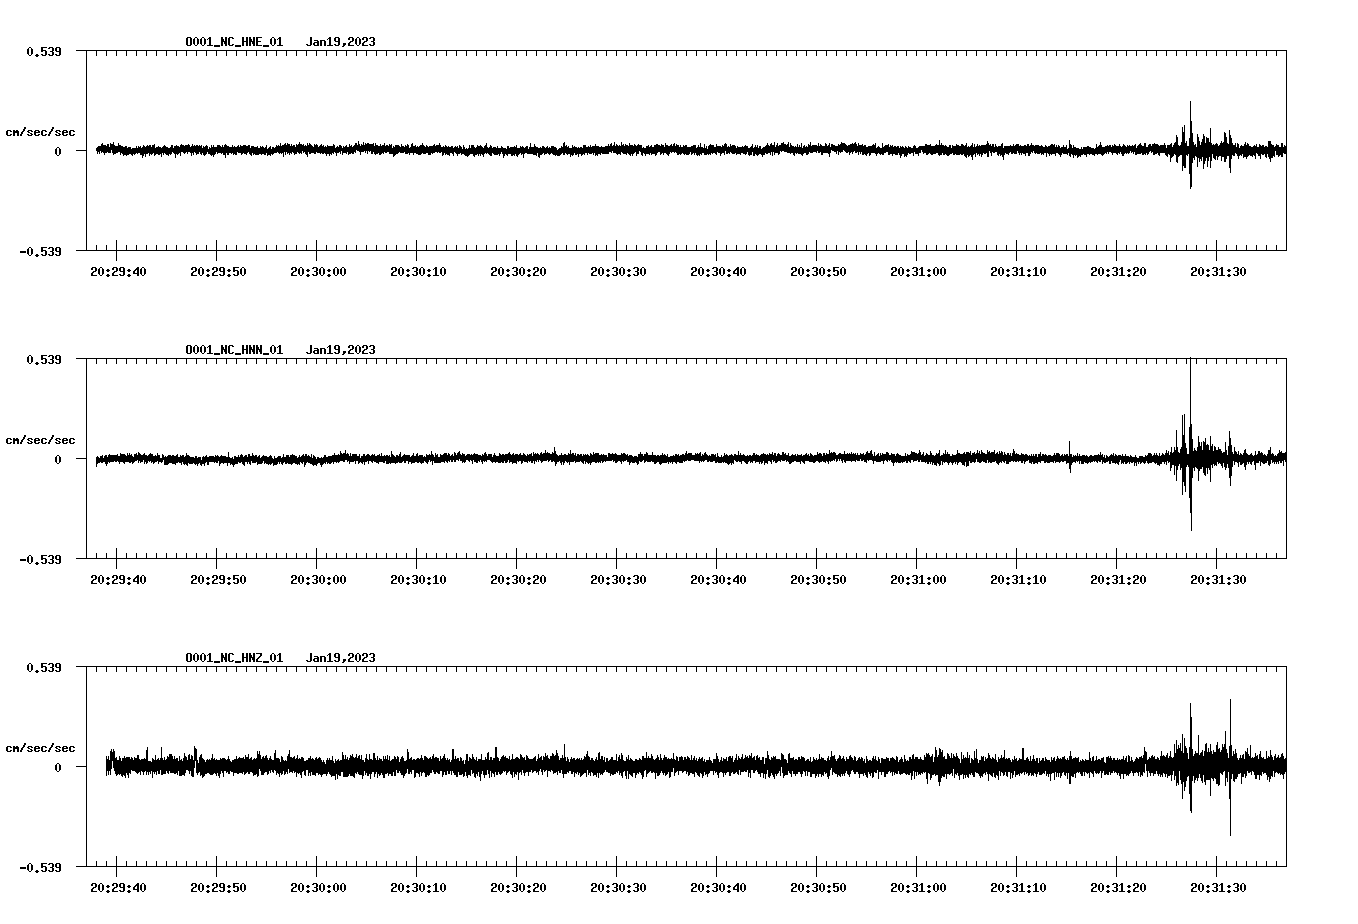1358x924 pixels.
Task: Select the Jan19,2023 date on the top trace
Action: [x=341, y=42]
